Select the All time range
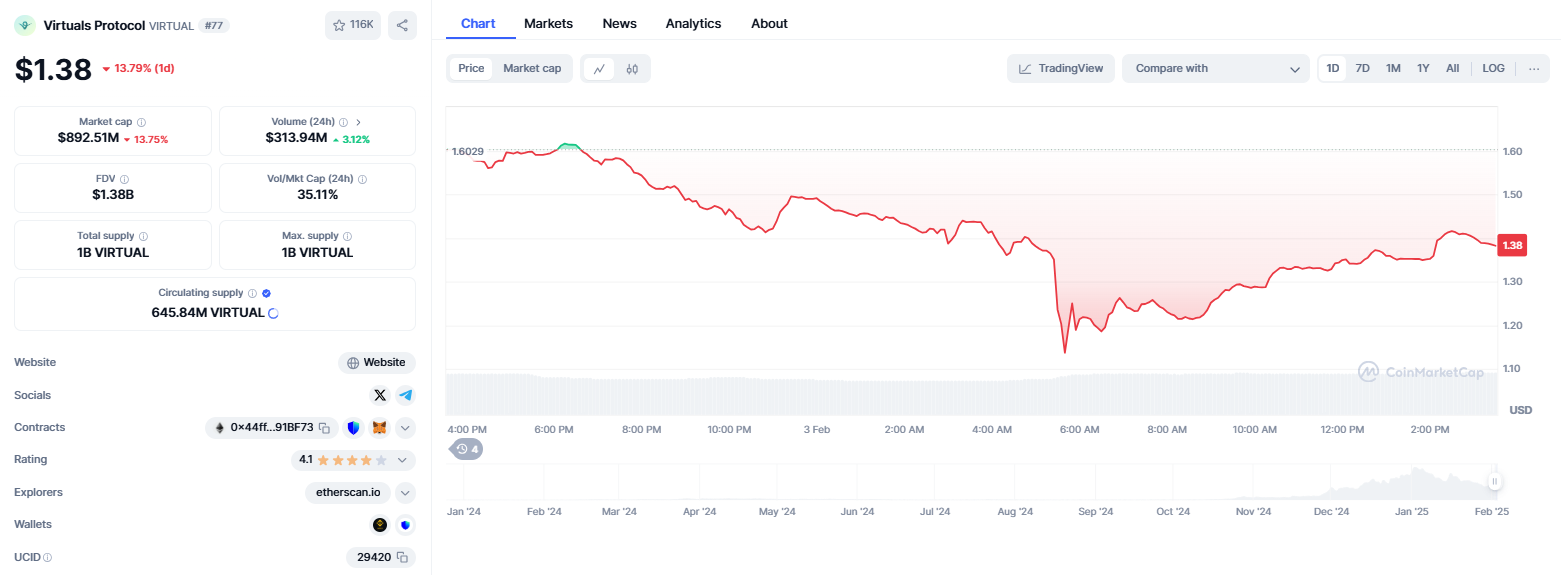This screenshot has width=1561, height=575. 1452,68
